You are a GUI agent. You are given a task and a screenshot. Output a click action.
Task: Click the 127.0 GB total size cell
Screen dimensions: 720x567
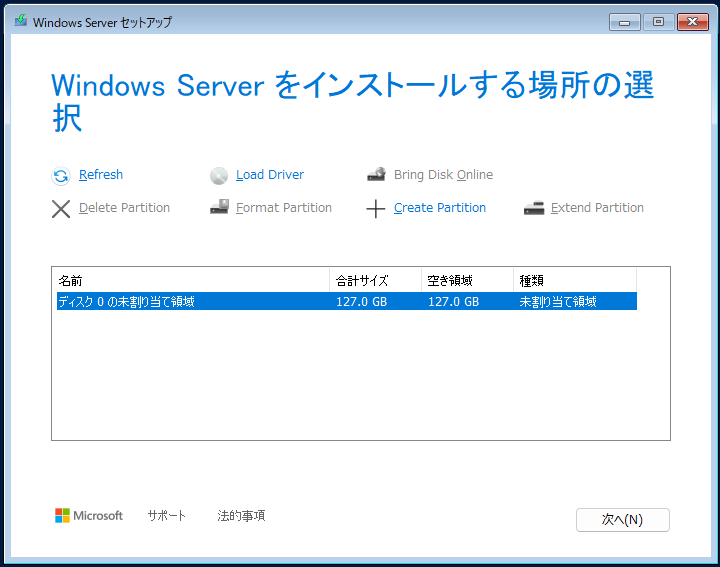362,302
